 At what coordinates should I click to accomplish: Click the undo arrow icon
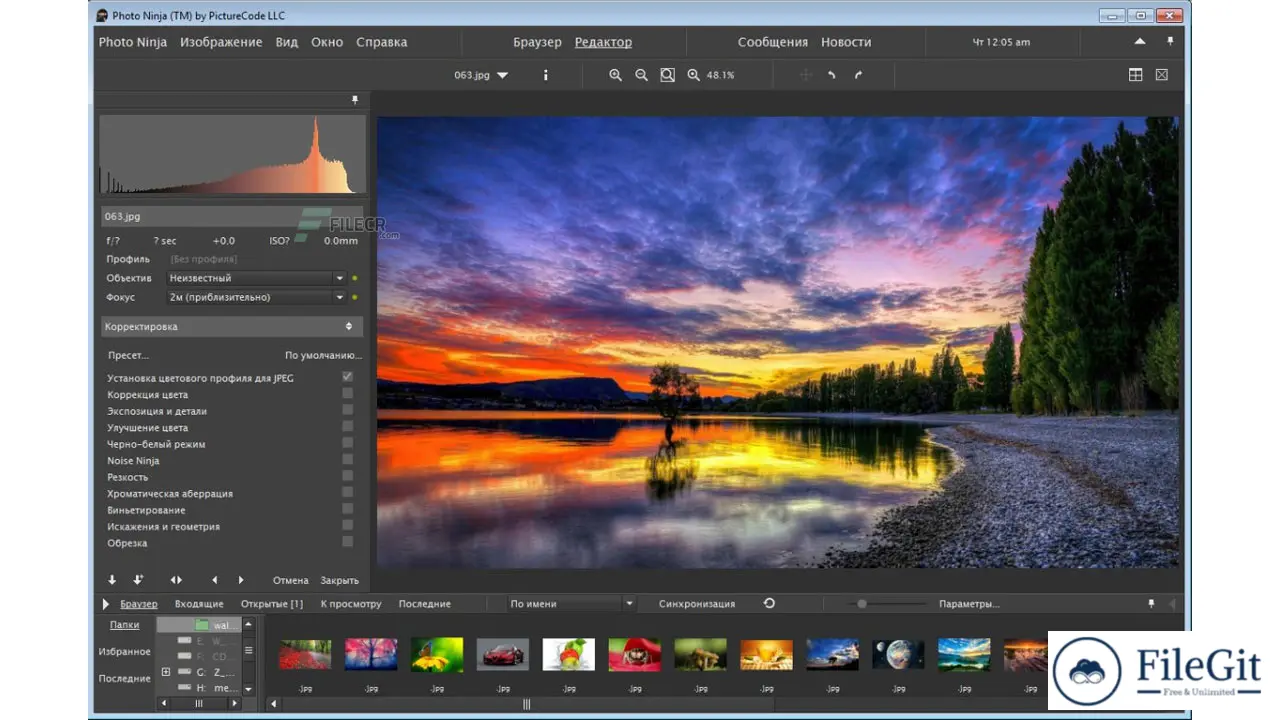click(x=831, y=75)
